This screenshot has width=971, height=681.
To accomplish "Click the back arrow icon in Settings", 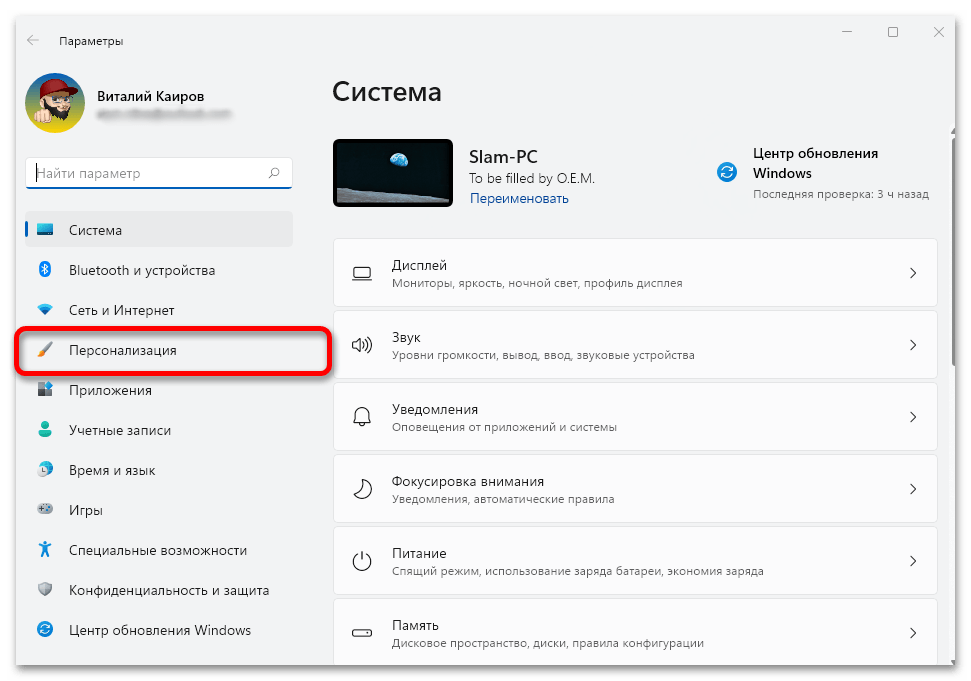I will tap(33, 40).
